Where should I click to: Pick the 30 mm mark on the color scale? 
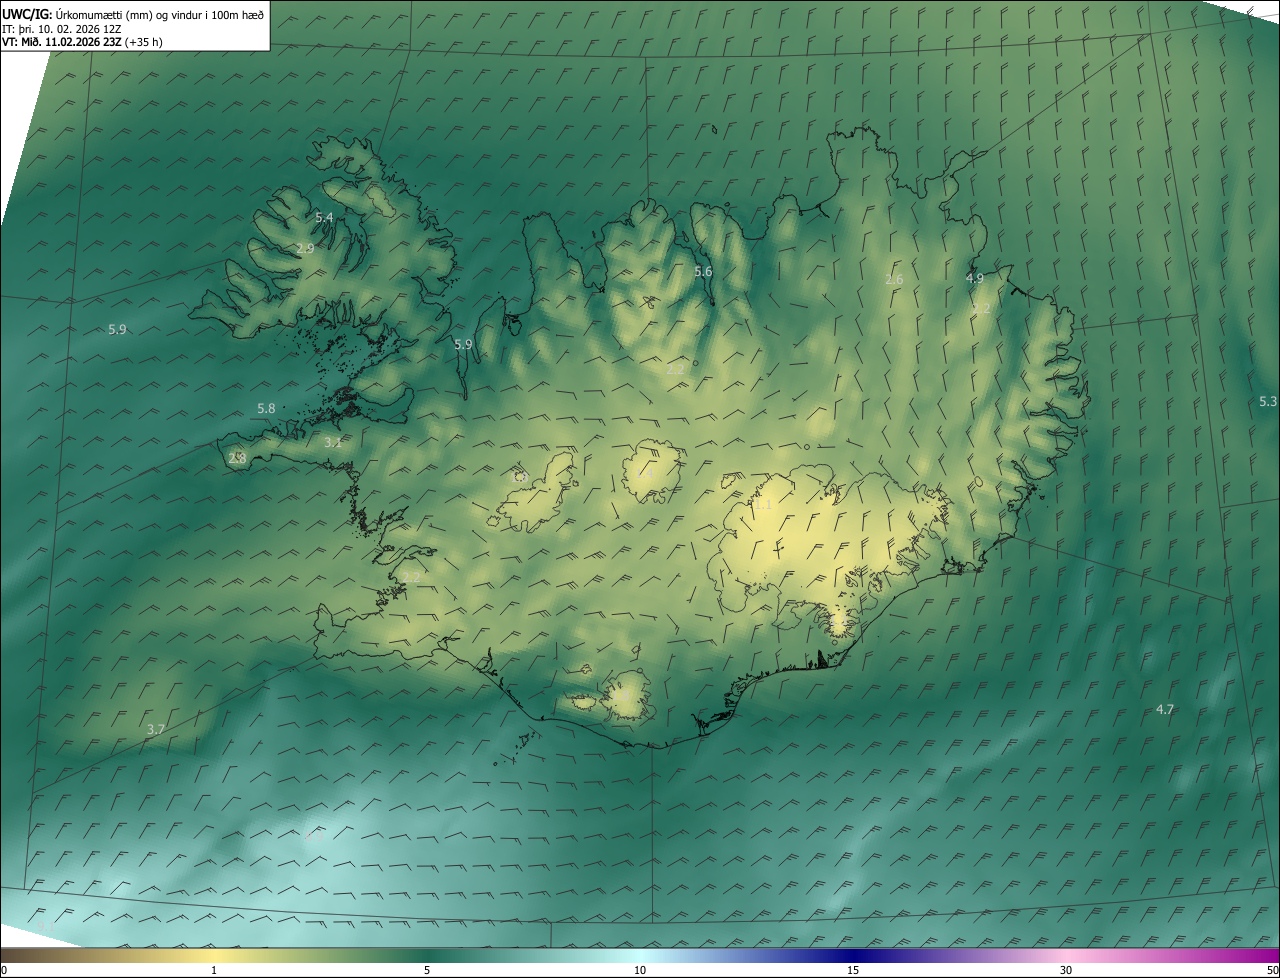[1066, 970]
